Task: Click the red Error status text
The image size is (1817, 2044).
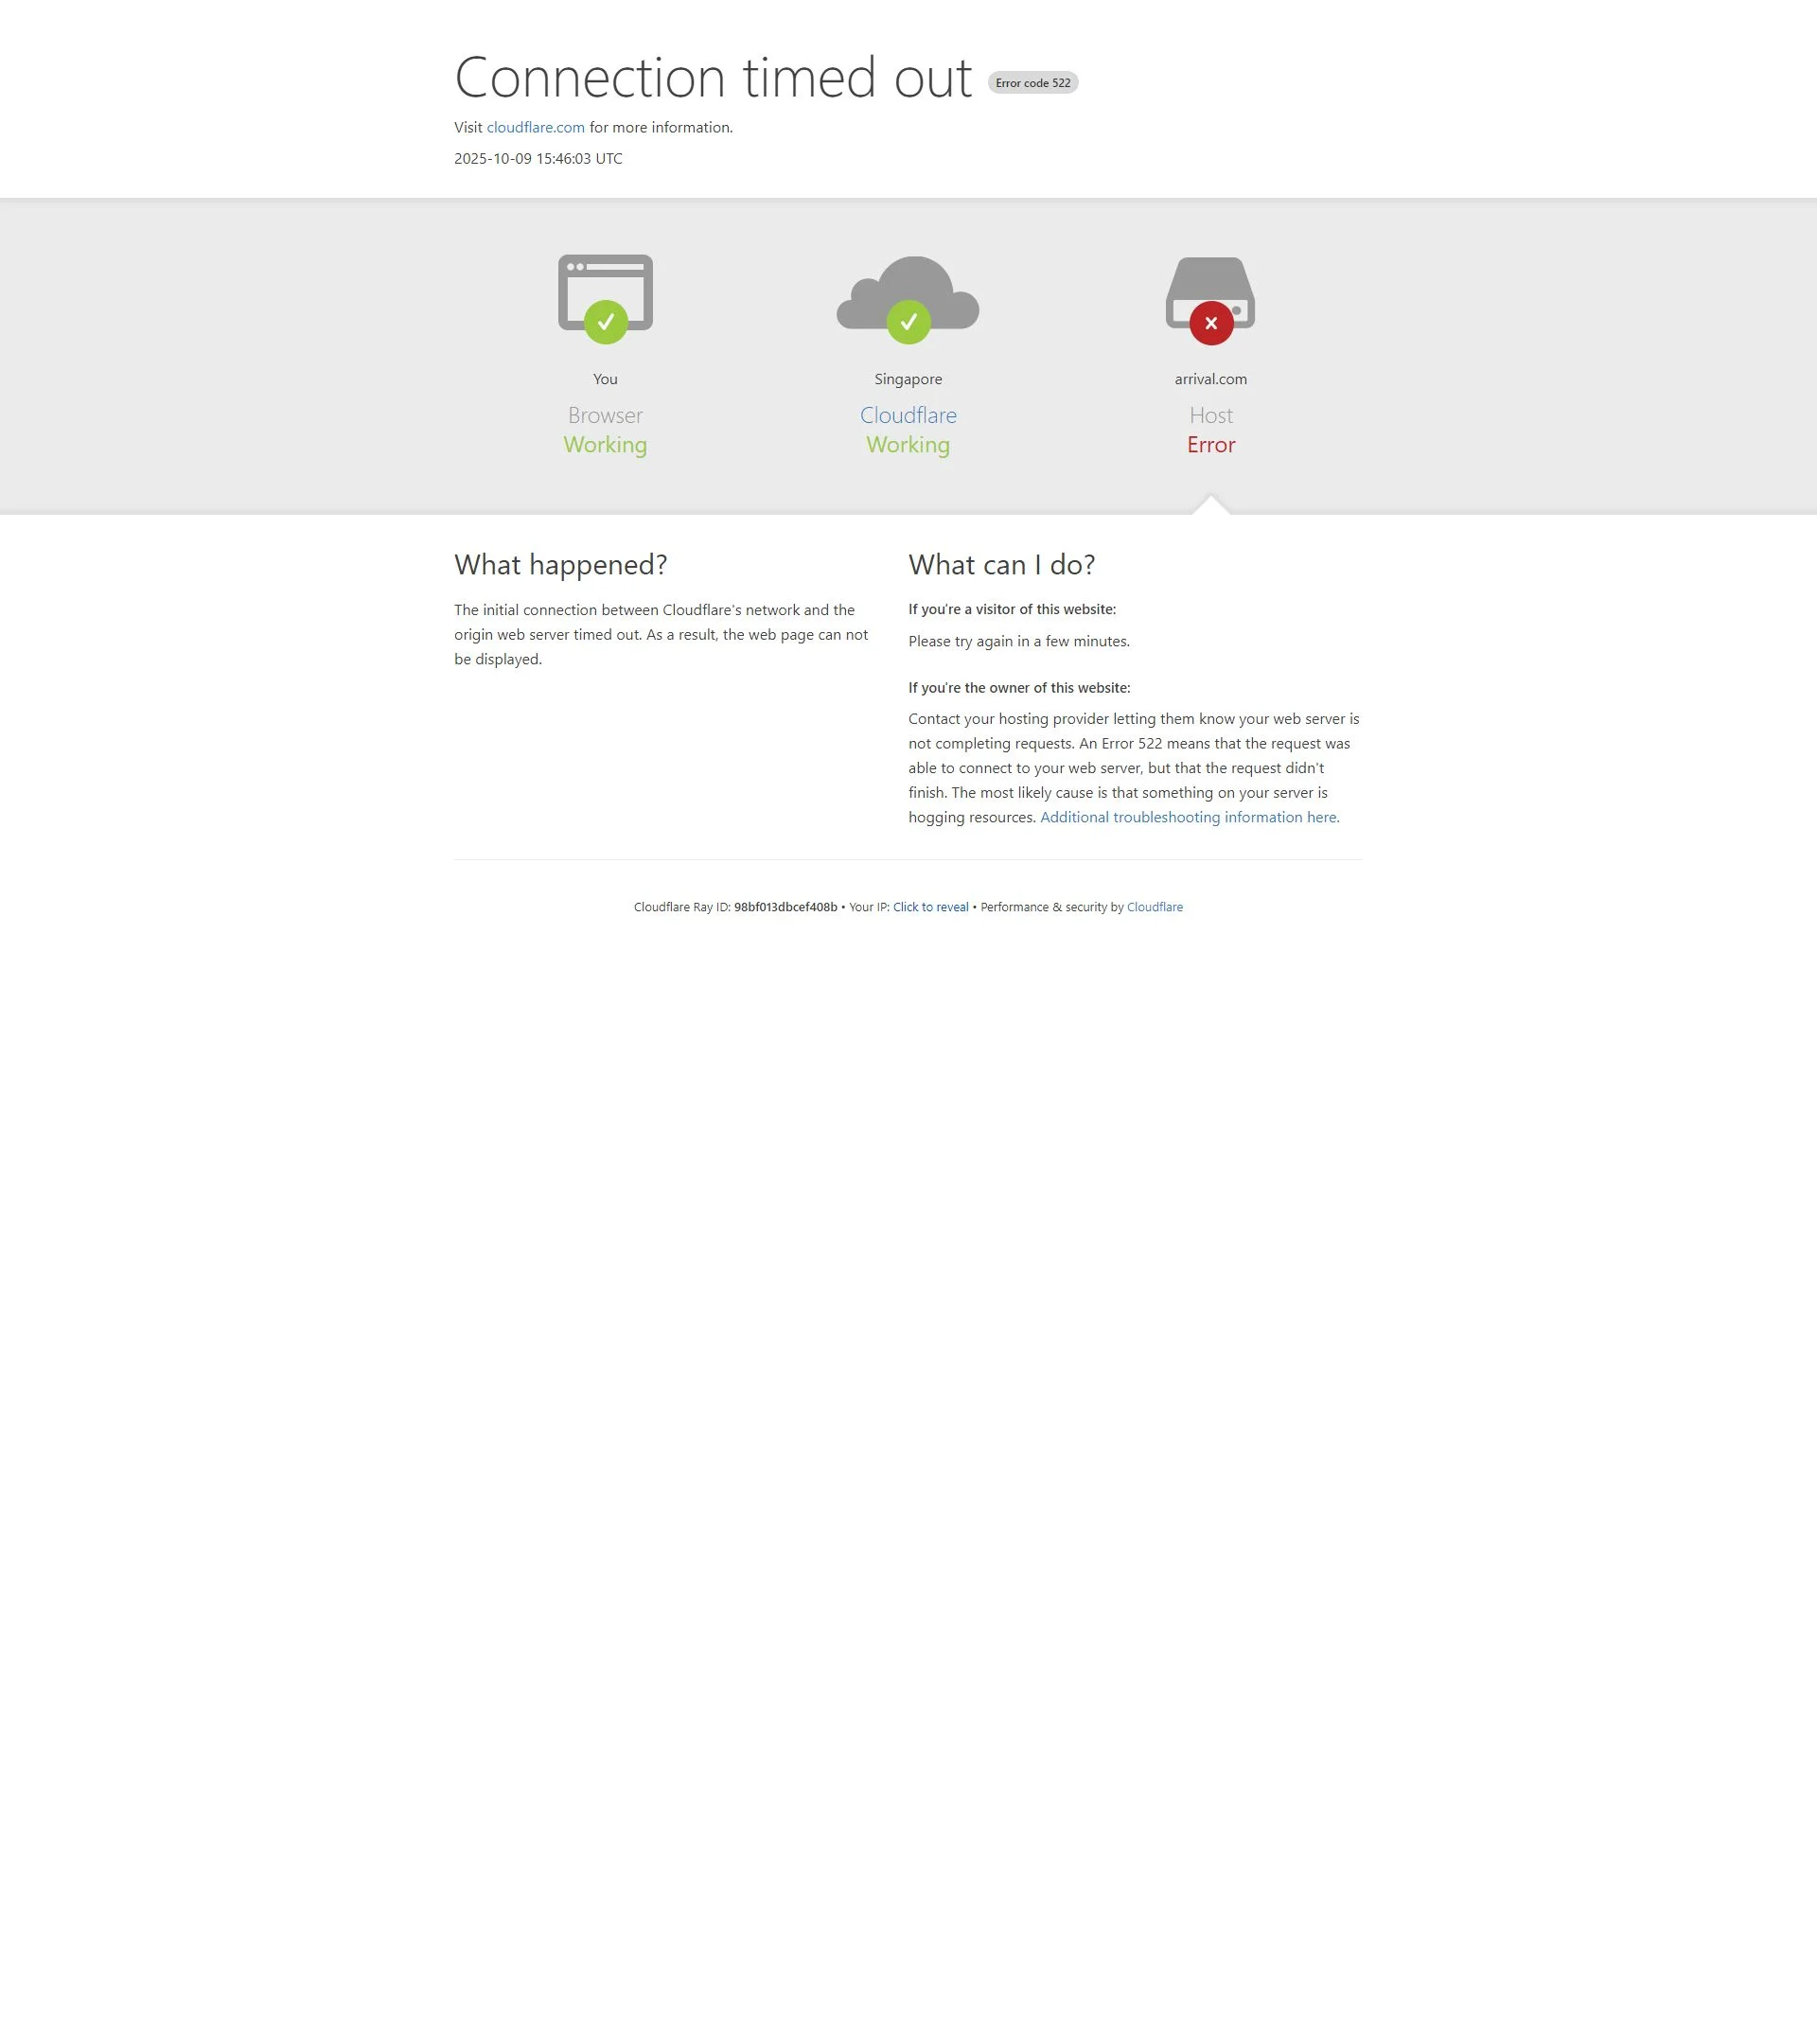Action: click(x=1210, y=445)
